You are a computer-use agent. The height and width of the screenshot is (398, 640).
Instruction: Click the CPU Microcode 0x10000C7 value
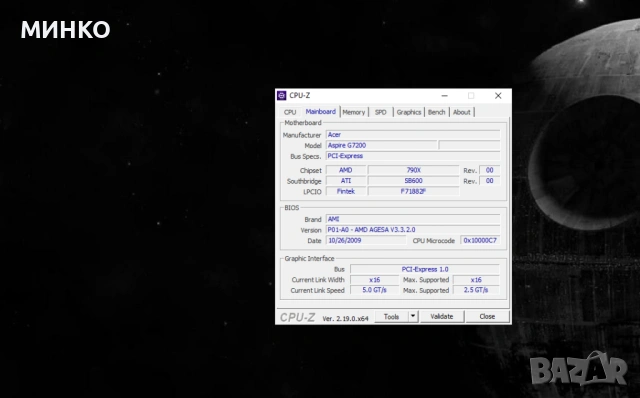(480, 240)
